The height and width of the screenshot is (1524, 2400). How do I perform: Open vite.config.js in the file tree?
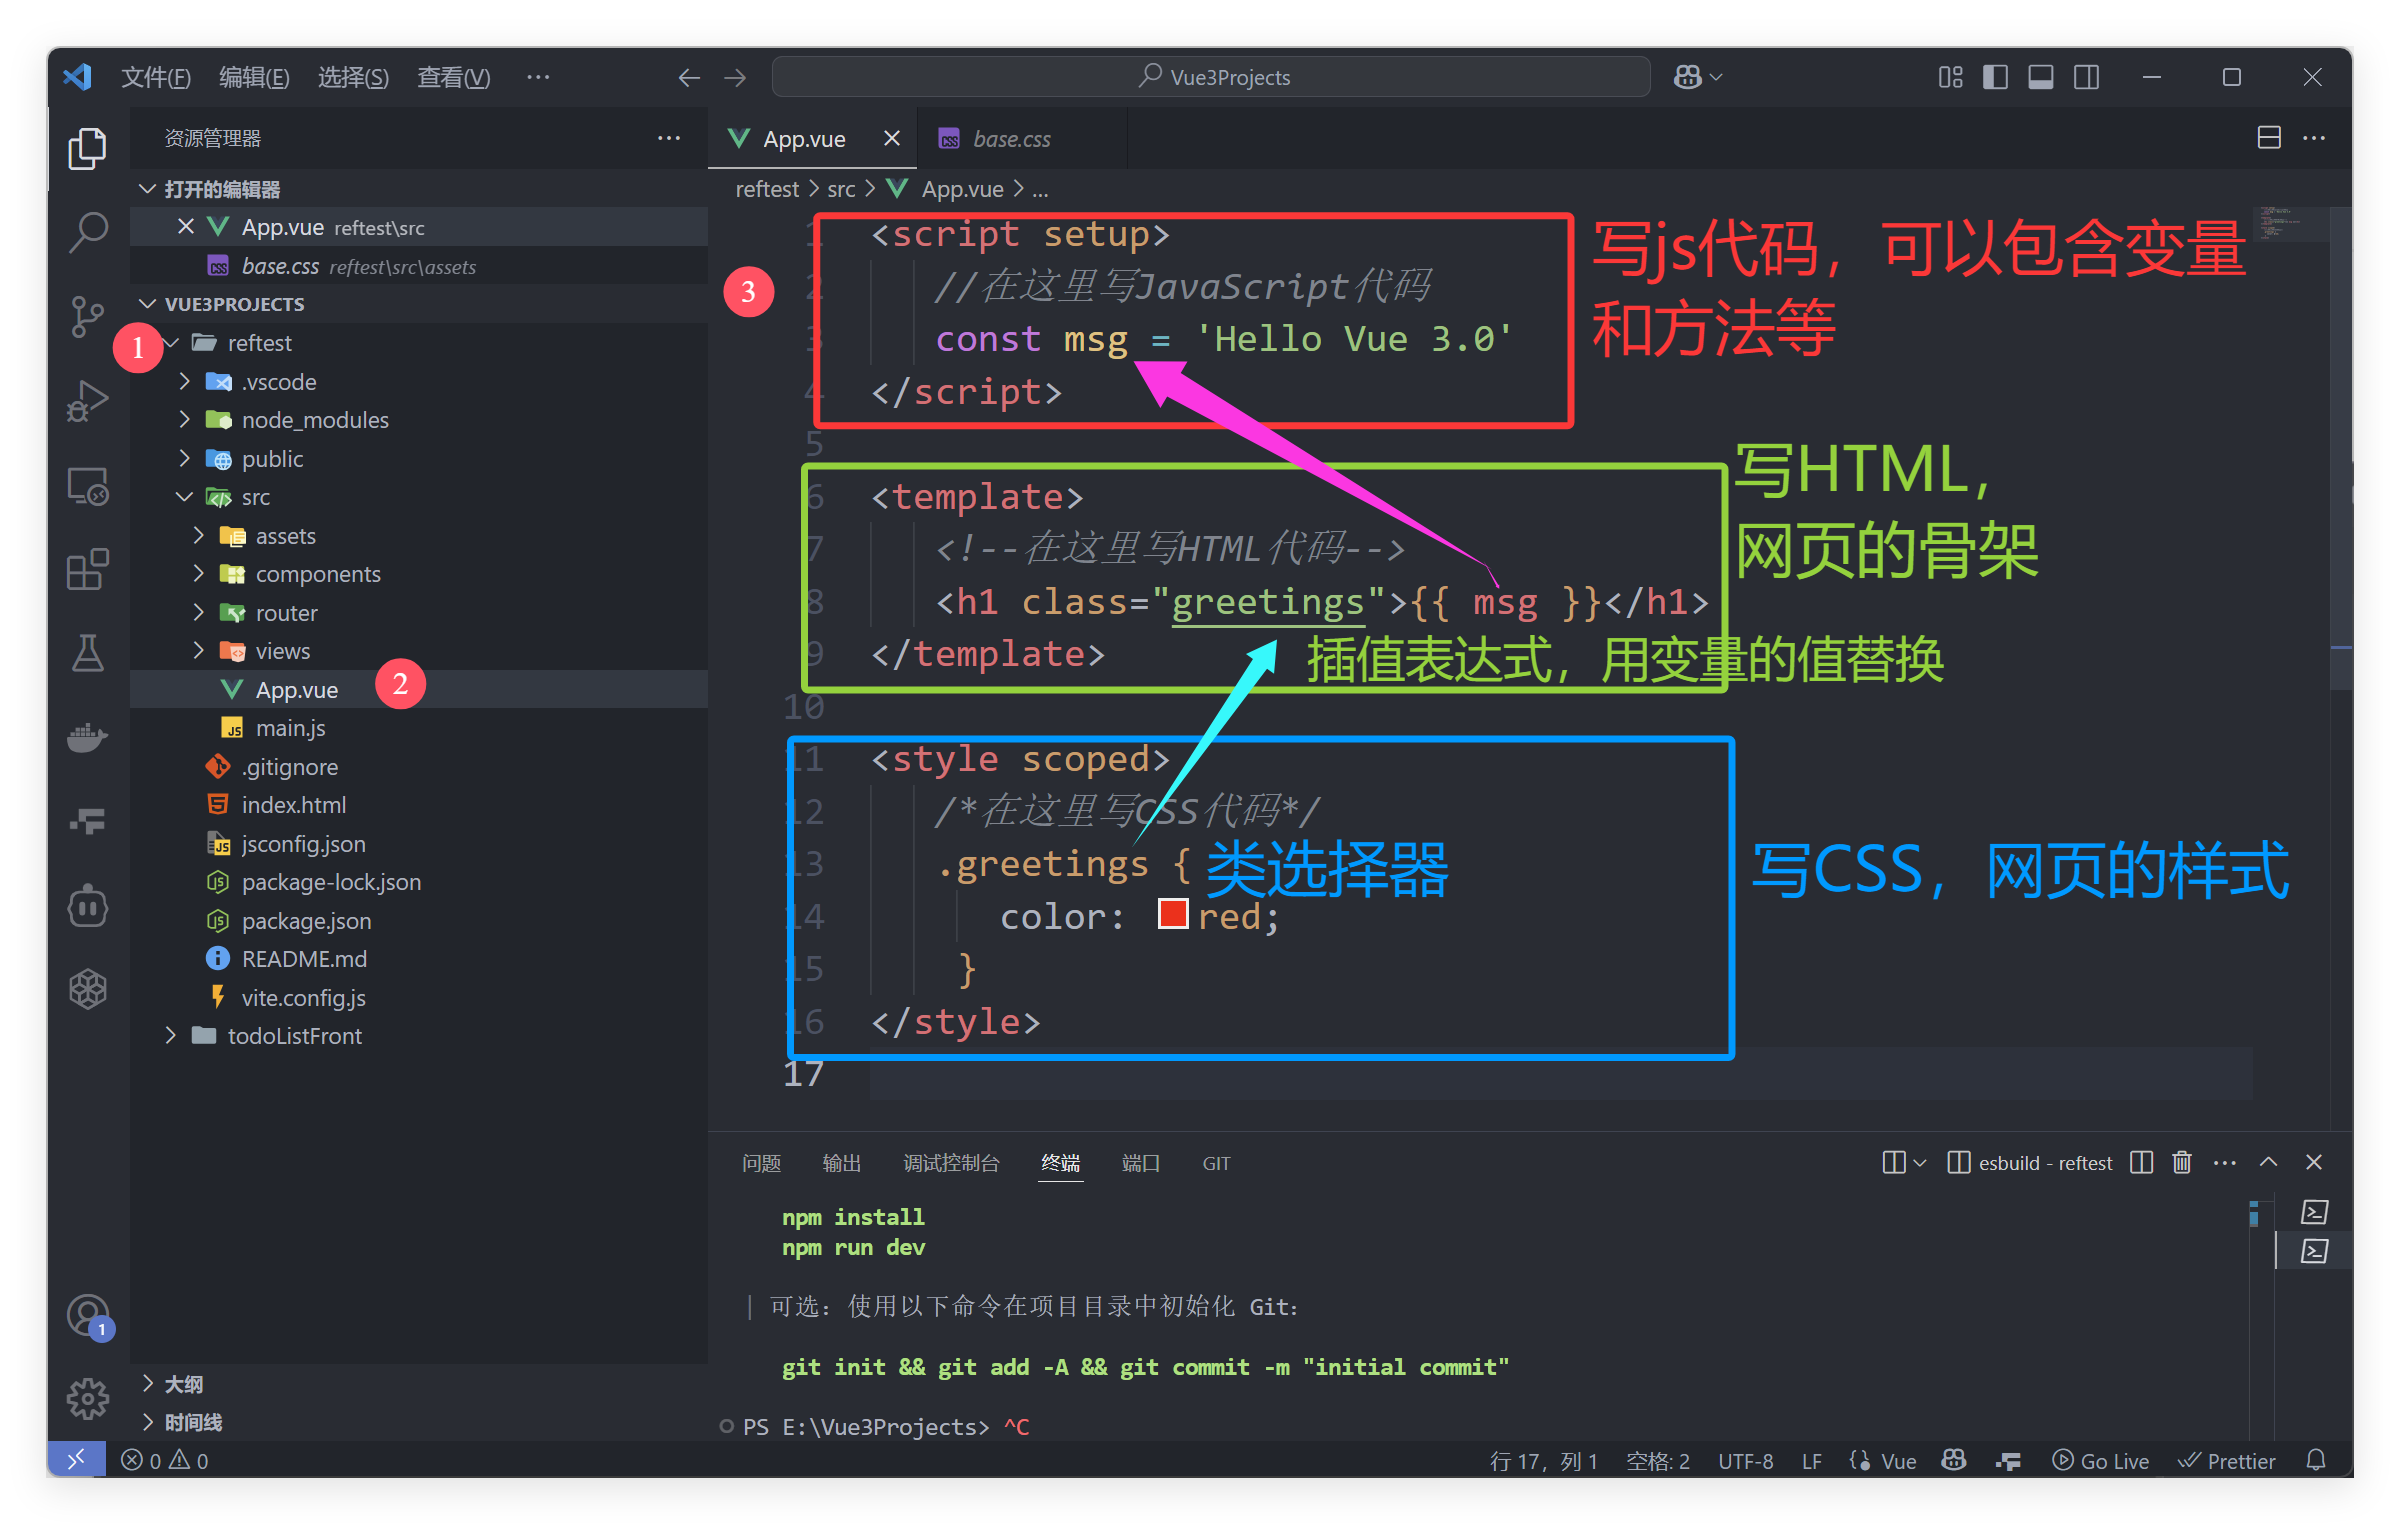pyautogui.click(x=420, y=998)
